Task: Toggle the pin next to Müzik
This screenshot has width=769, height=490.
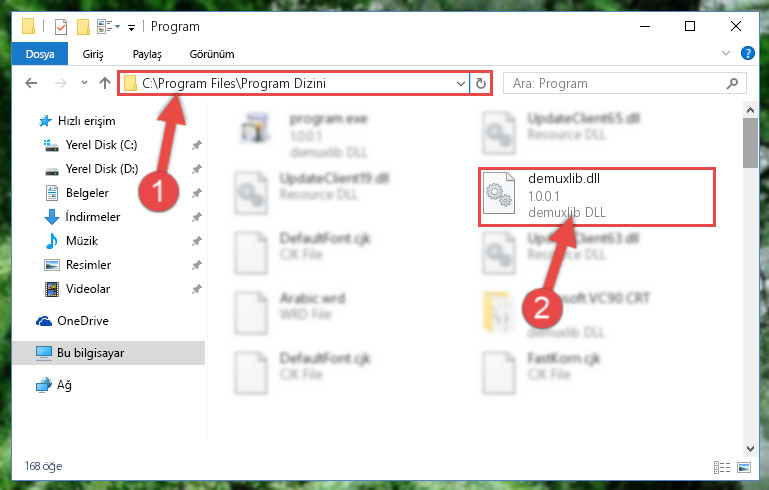Action: 197,241
